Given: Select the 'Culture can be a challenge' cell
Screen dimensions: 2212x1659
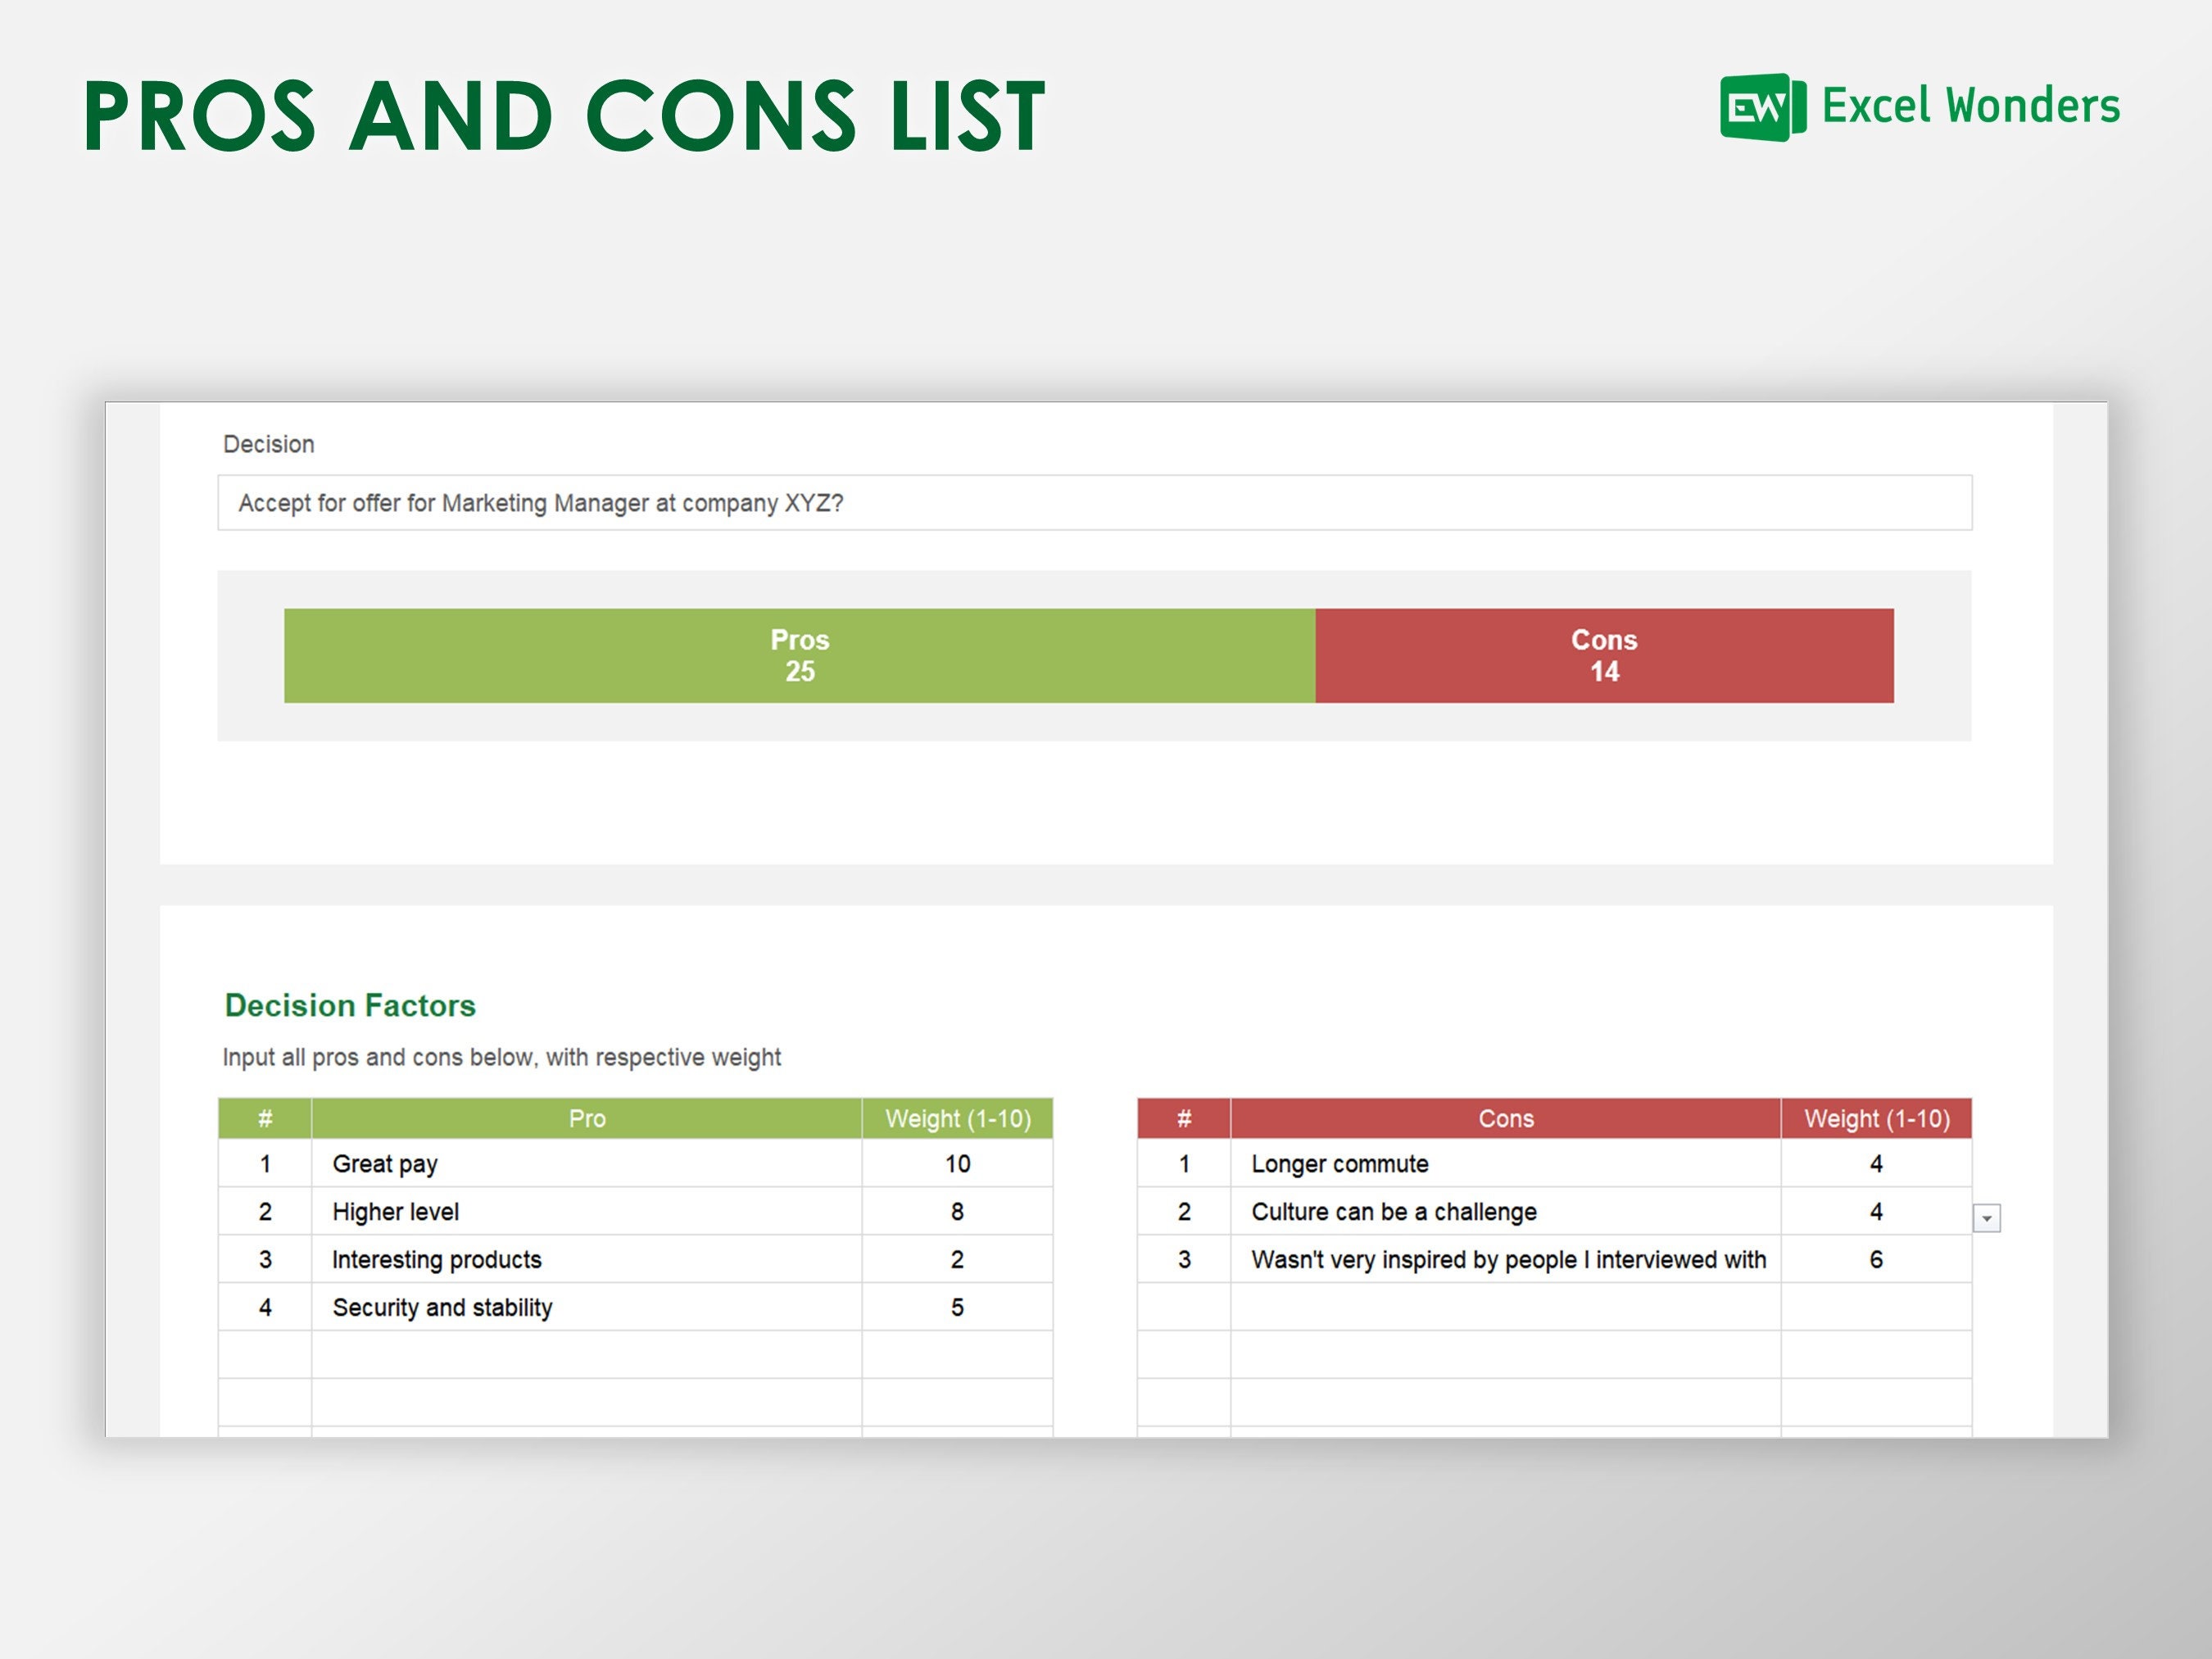Looking at the screenshot, I should (1506, 1212).
